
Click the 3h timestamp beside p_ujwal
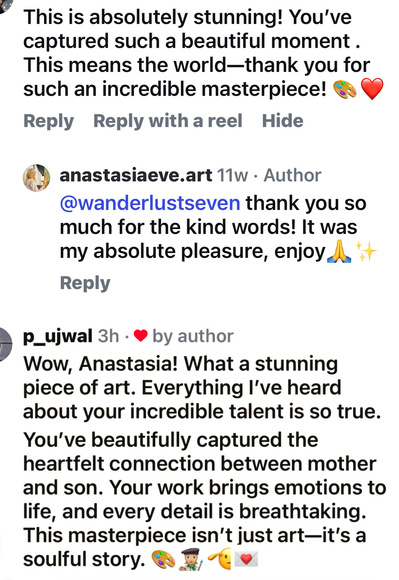point(108,336)
